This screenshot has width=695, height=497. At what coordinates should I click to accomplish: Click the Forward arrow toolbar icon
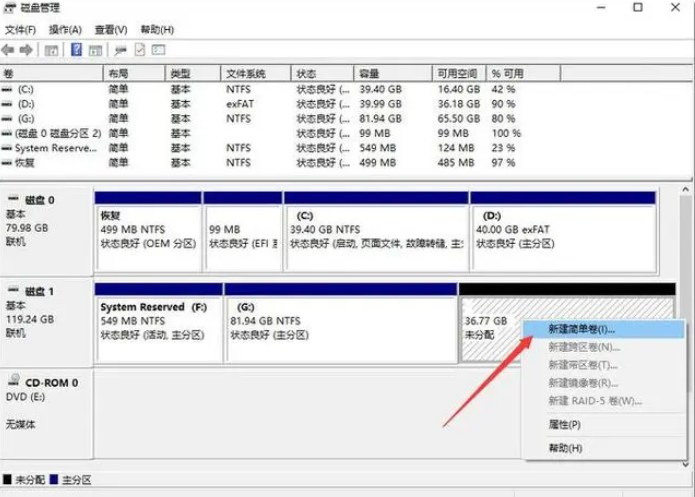pyautogui.click(x=26, y=50)
